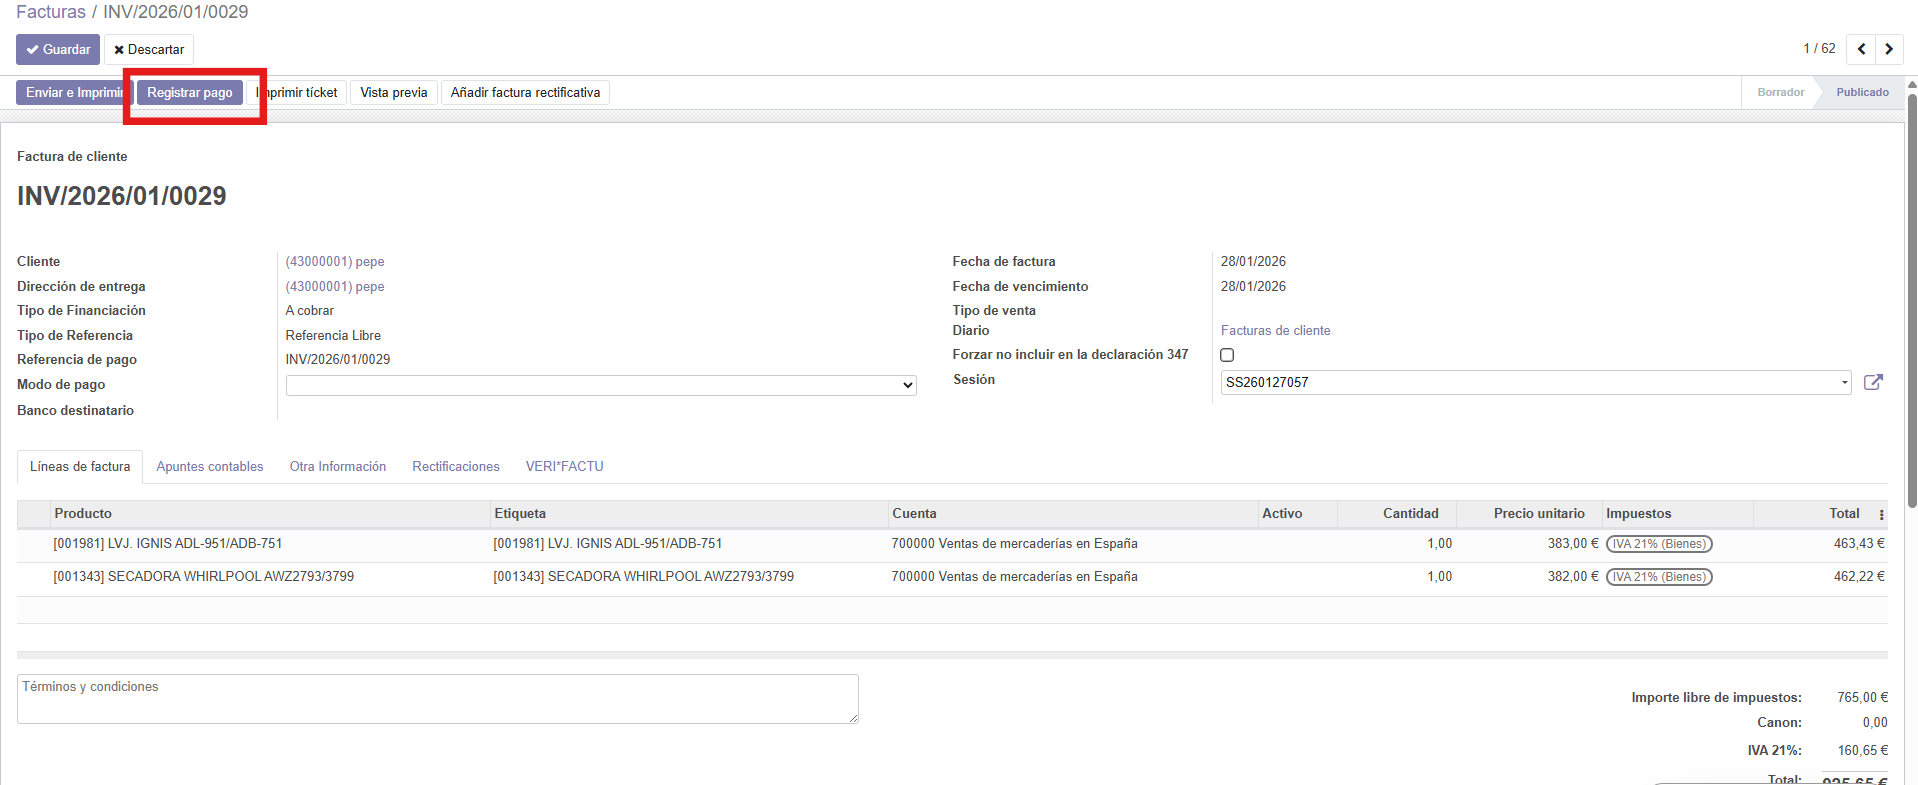This screenshot has height=785, width=1918.
Task: Open external link icon next to Sesión
Action: 1873,382
